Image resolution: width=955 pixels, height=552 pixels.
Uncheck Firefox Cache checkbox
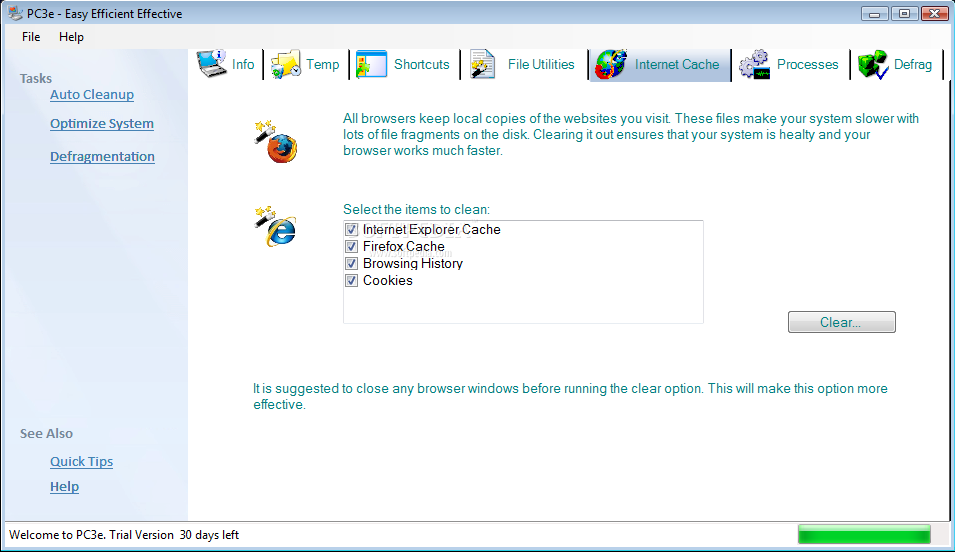click(351, 247)
